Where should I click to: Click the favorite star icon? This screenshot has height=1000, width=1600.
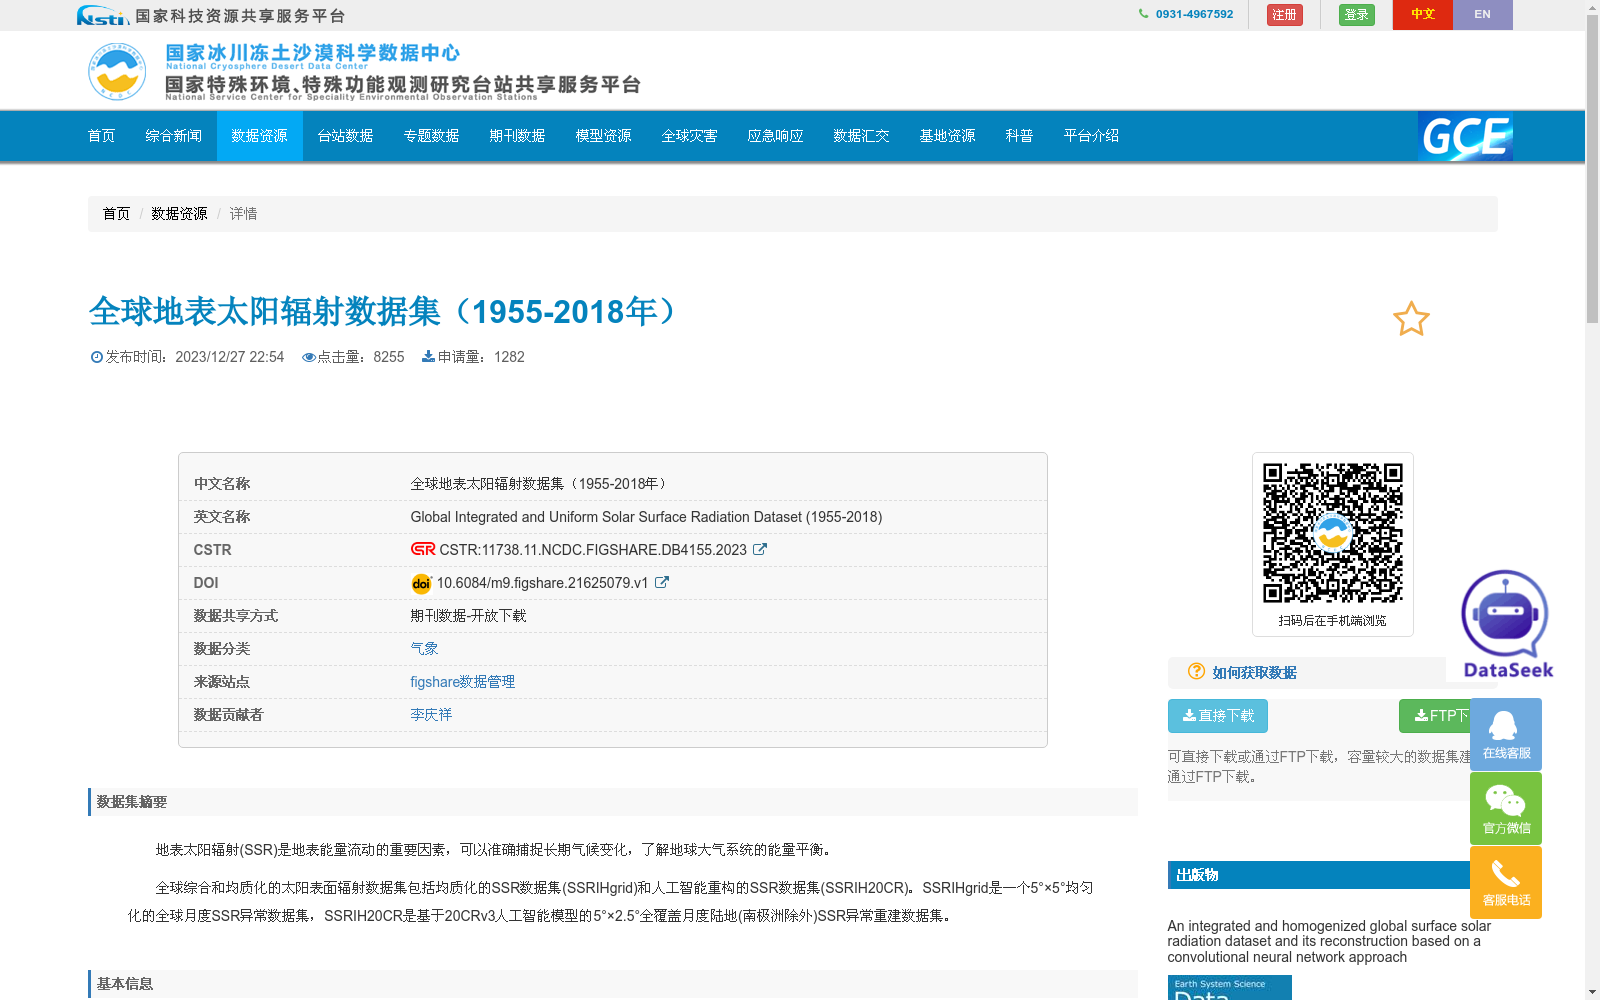pyautogui.click(x=1411, y=319)
